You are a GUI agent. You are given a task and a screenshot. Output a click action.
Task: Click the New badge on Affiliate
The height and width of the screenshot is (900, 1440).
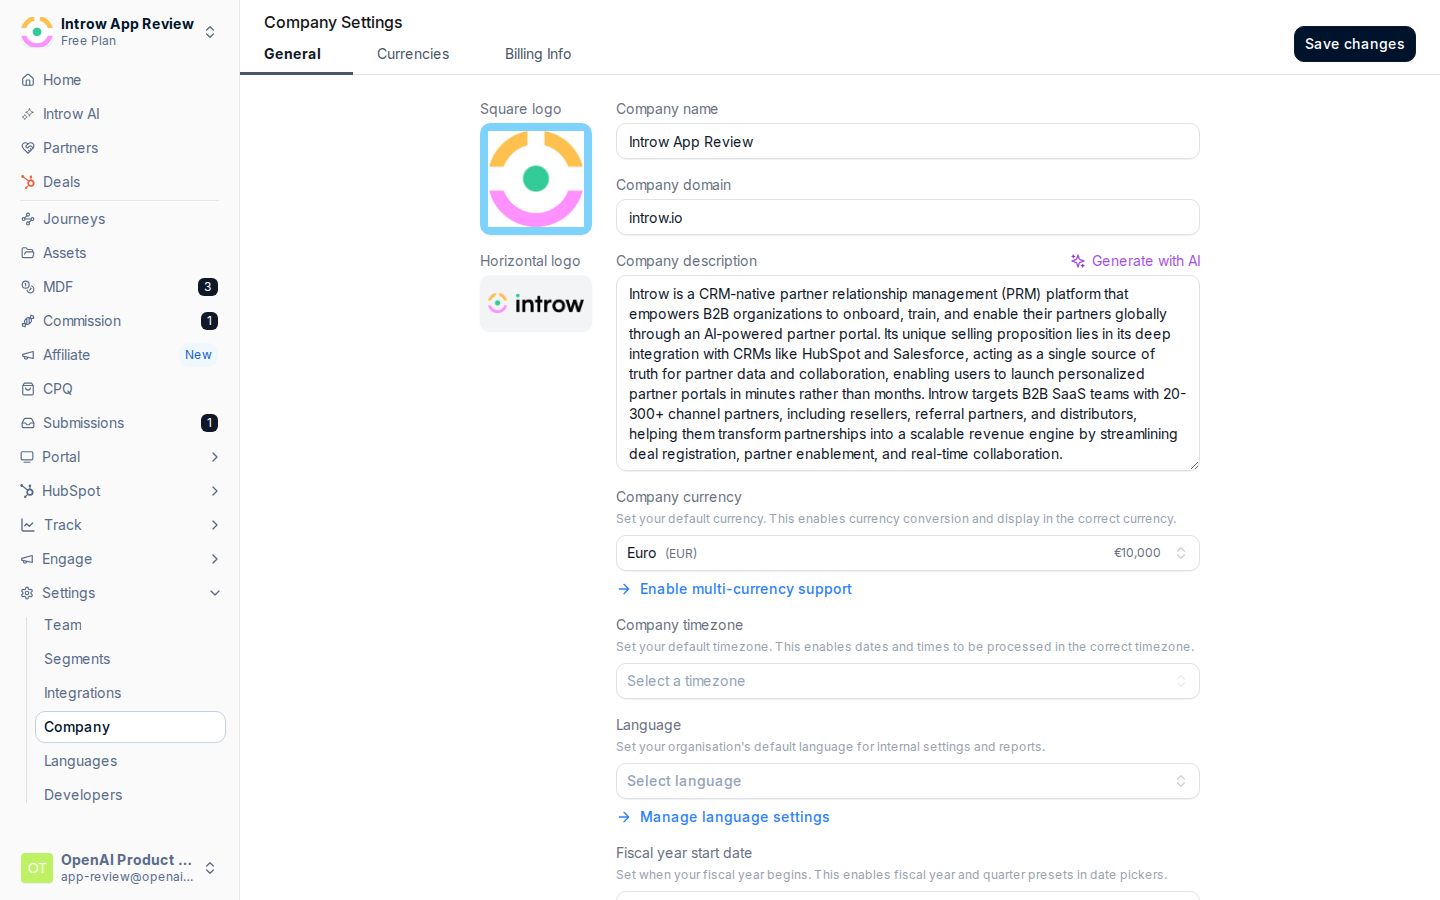198,355
